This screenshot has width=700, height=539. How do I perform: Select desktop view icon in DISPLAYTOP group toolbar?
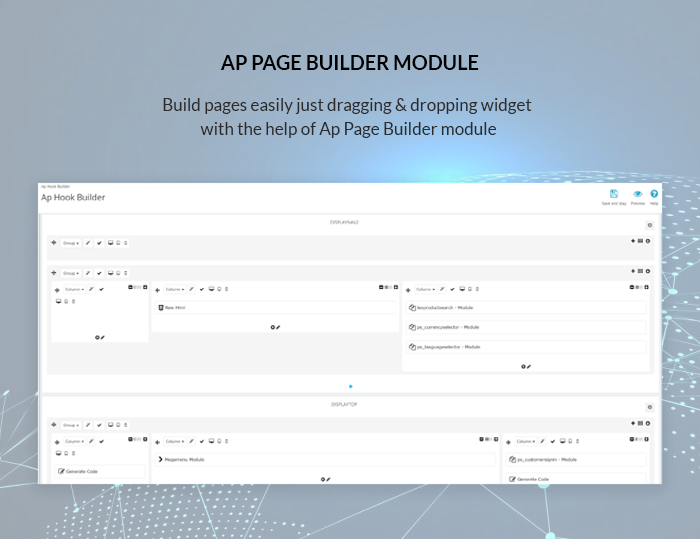coord(110,425)
